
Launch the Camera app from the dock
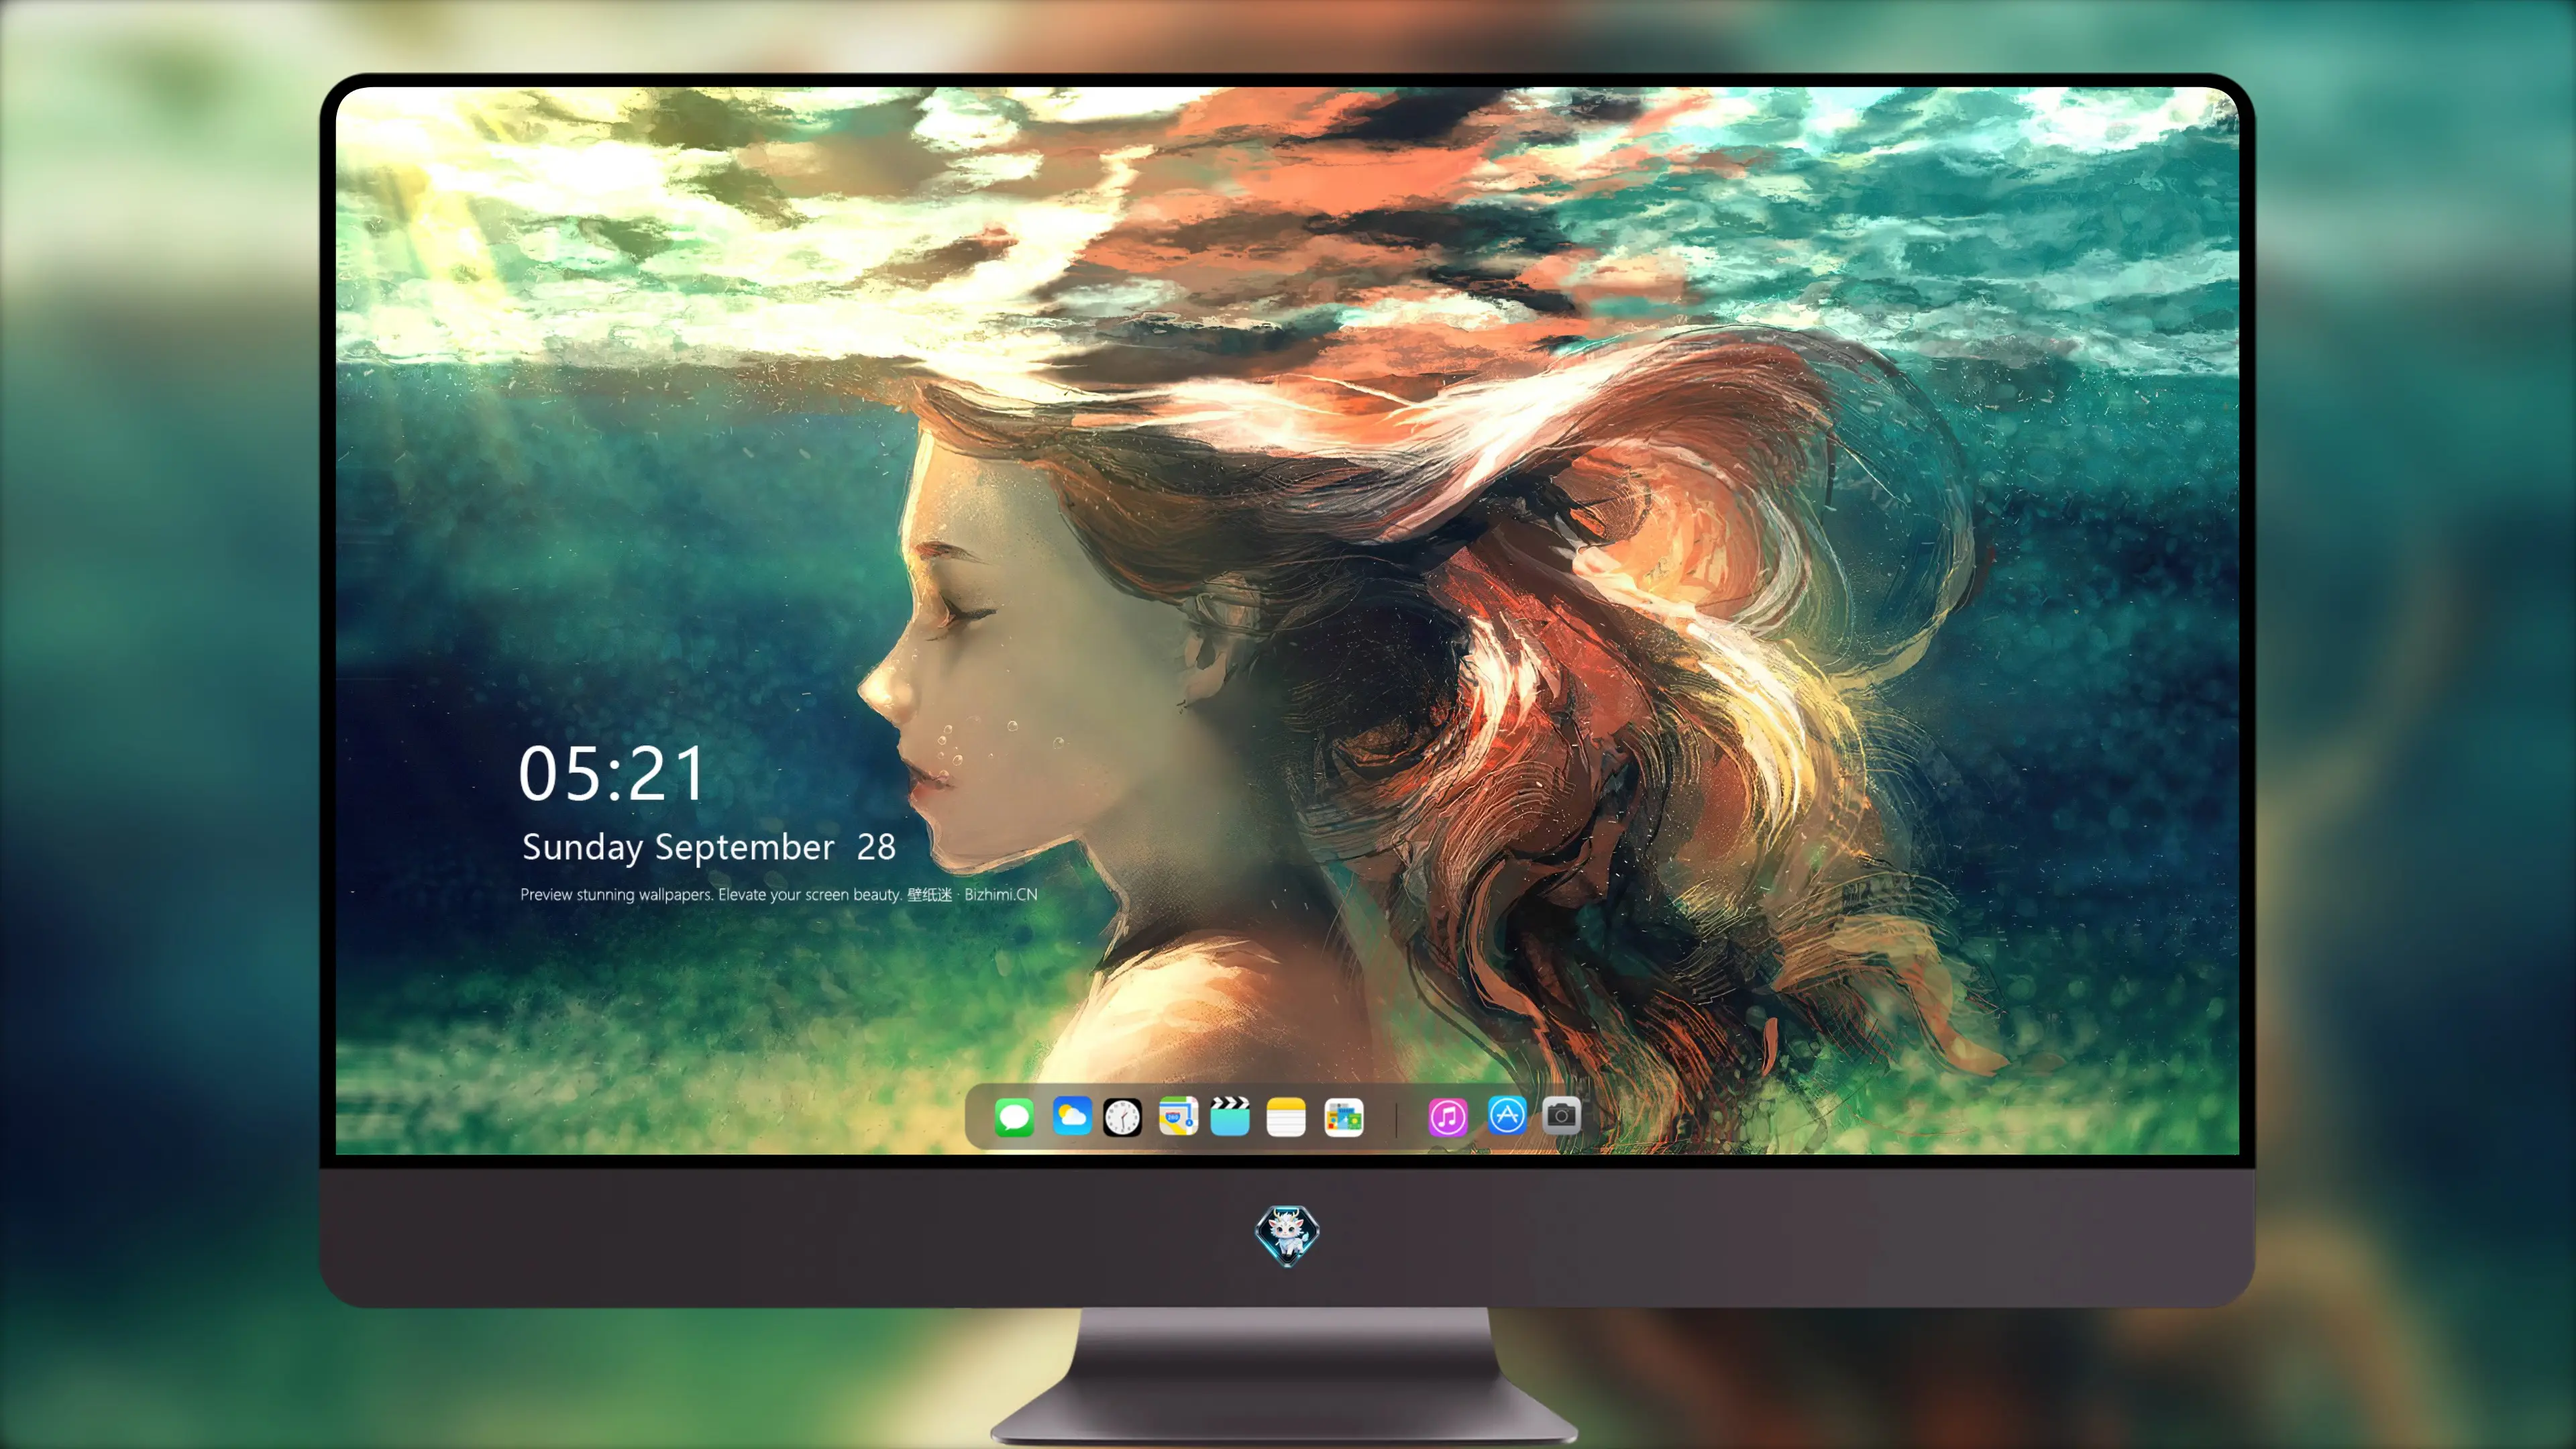click(1561, 1115)
